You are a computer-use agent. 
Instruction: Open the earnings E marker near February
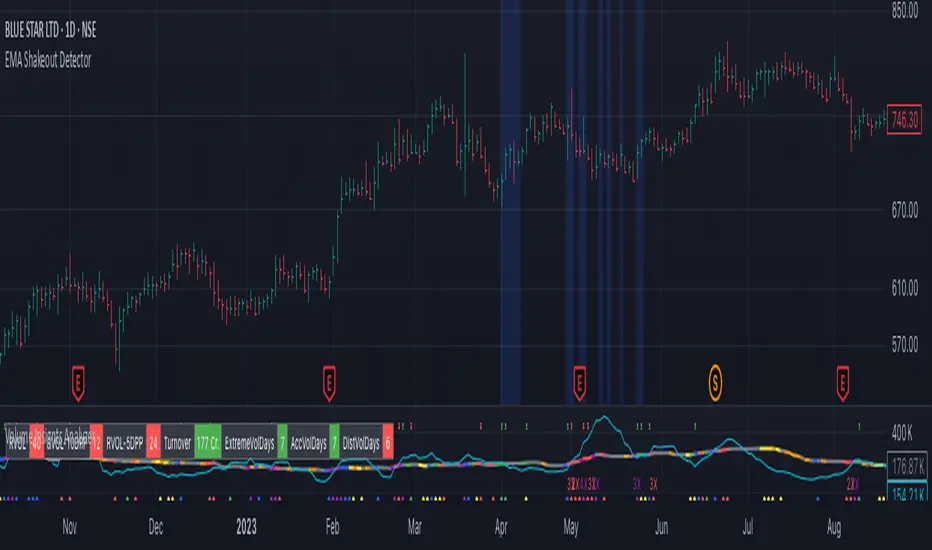point(329,384)
